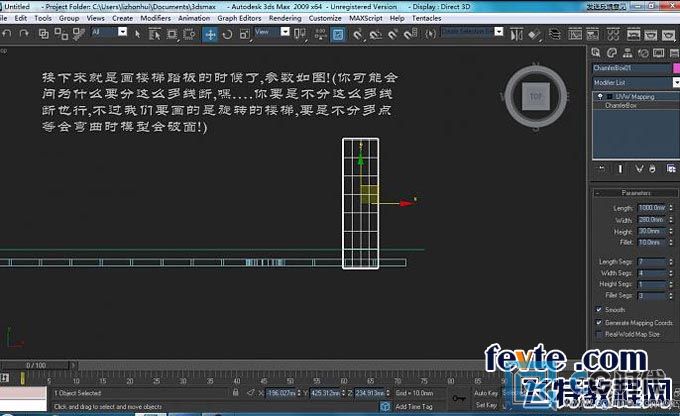
Task: Click Rectangular Selection Region icon
Action: (172, 34)
